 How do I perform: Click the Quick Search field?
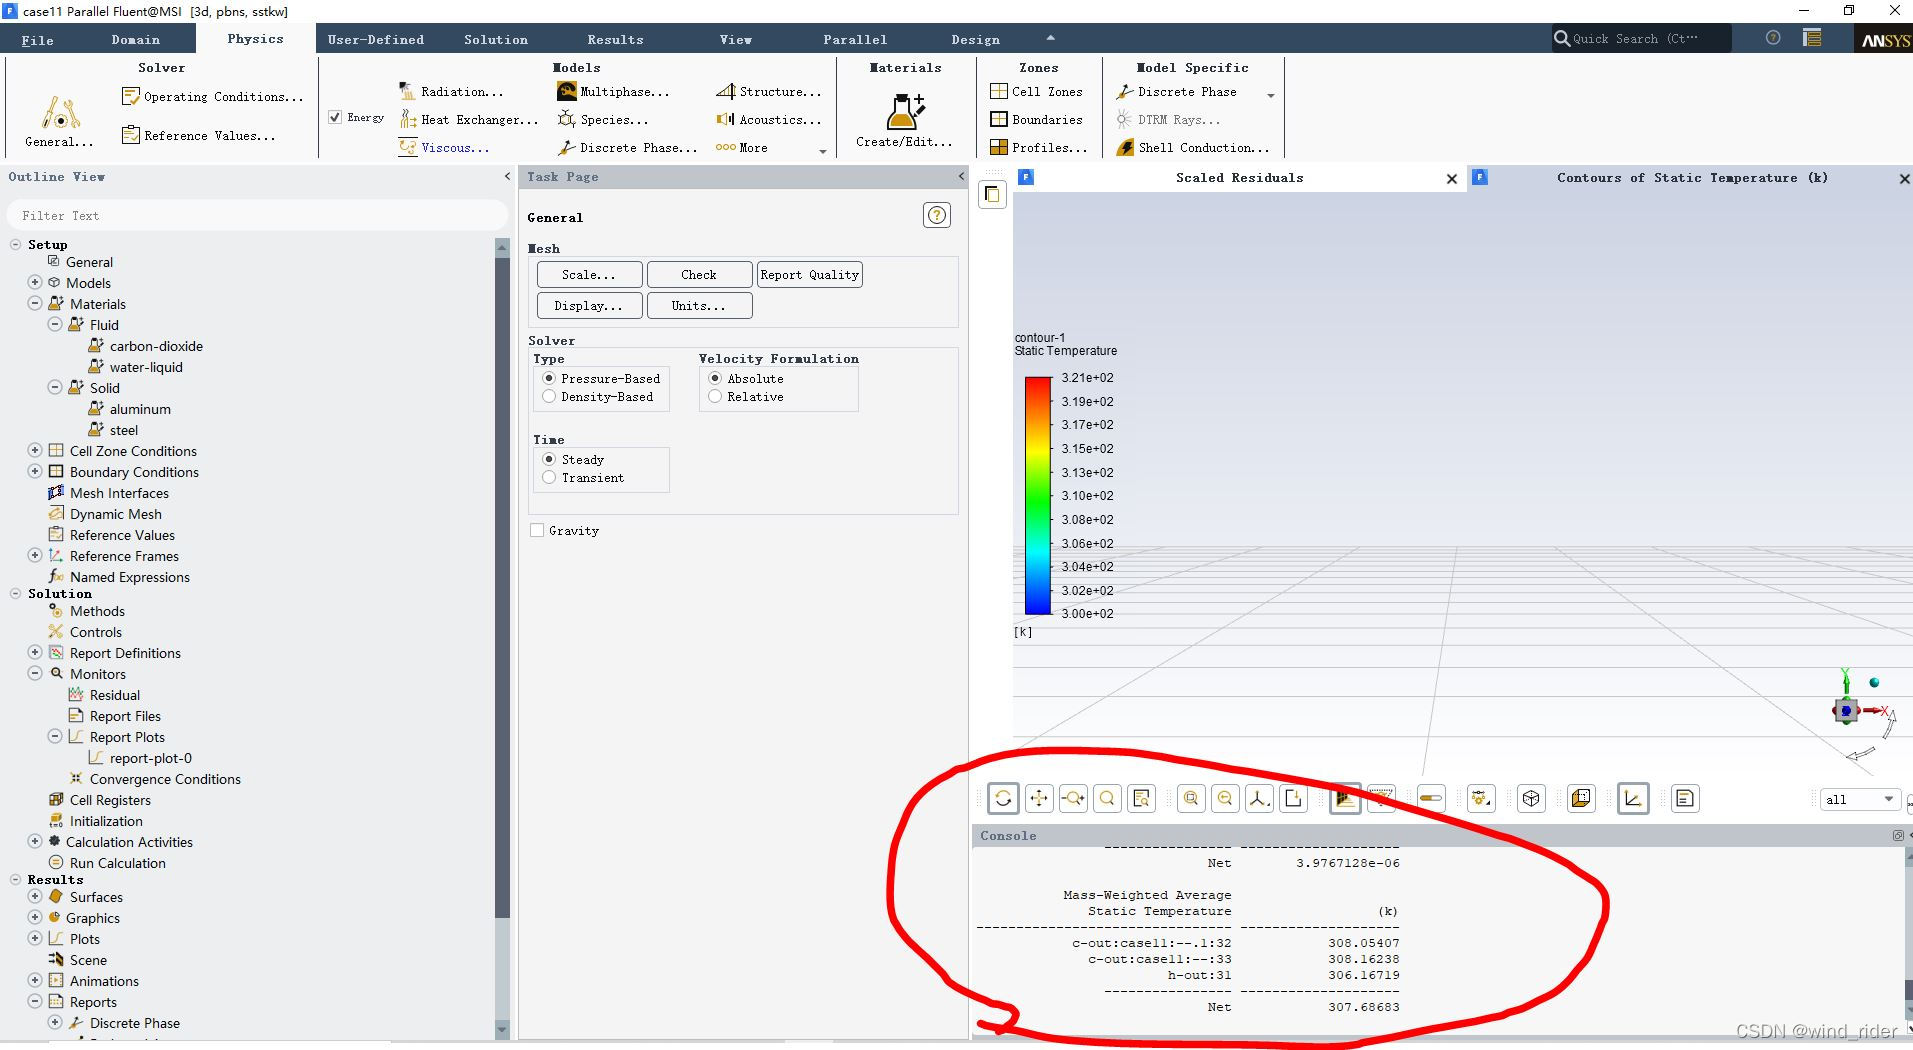1640,38
